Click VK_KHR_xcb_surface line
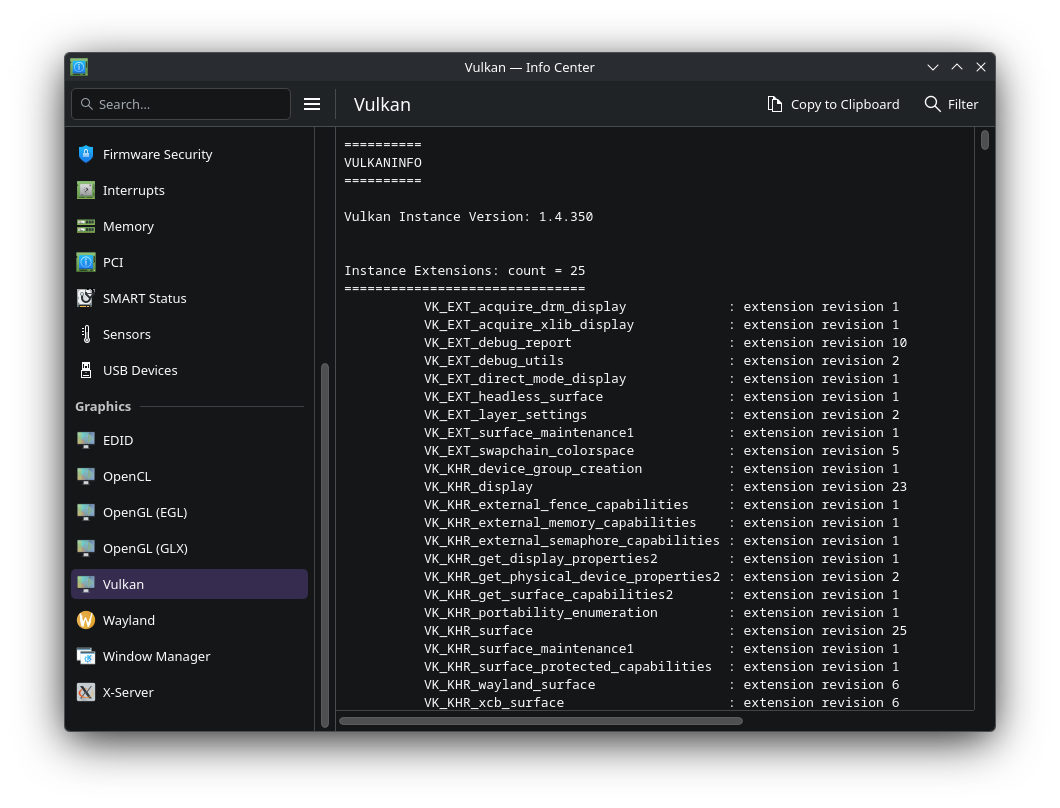 (661, 703)
